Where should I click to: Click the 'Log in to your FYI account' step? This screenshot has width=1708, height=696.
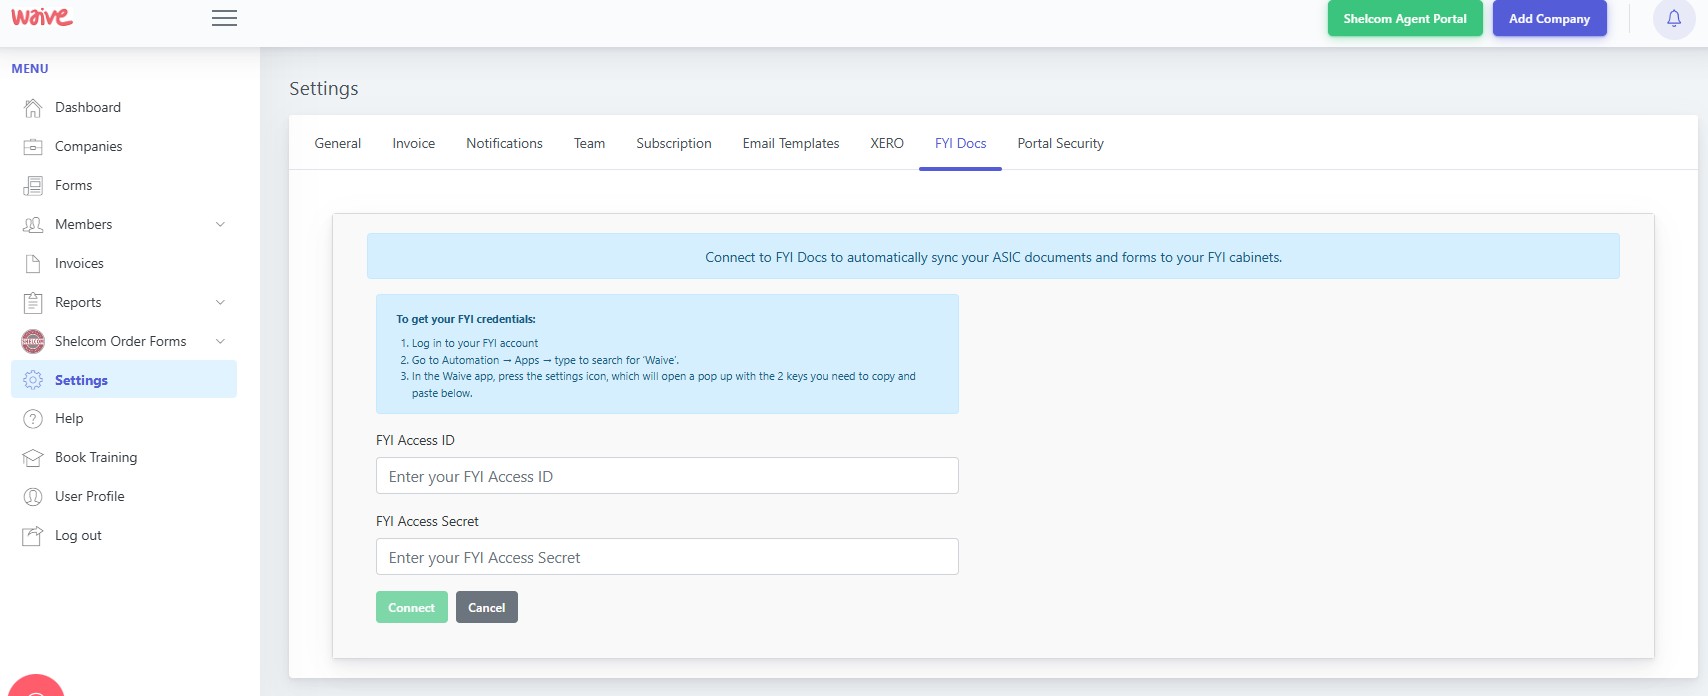[x=475, y=343]
